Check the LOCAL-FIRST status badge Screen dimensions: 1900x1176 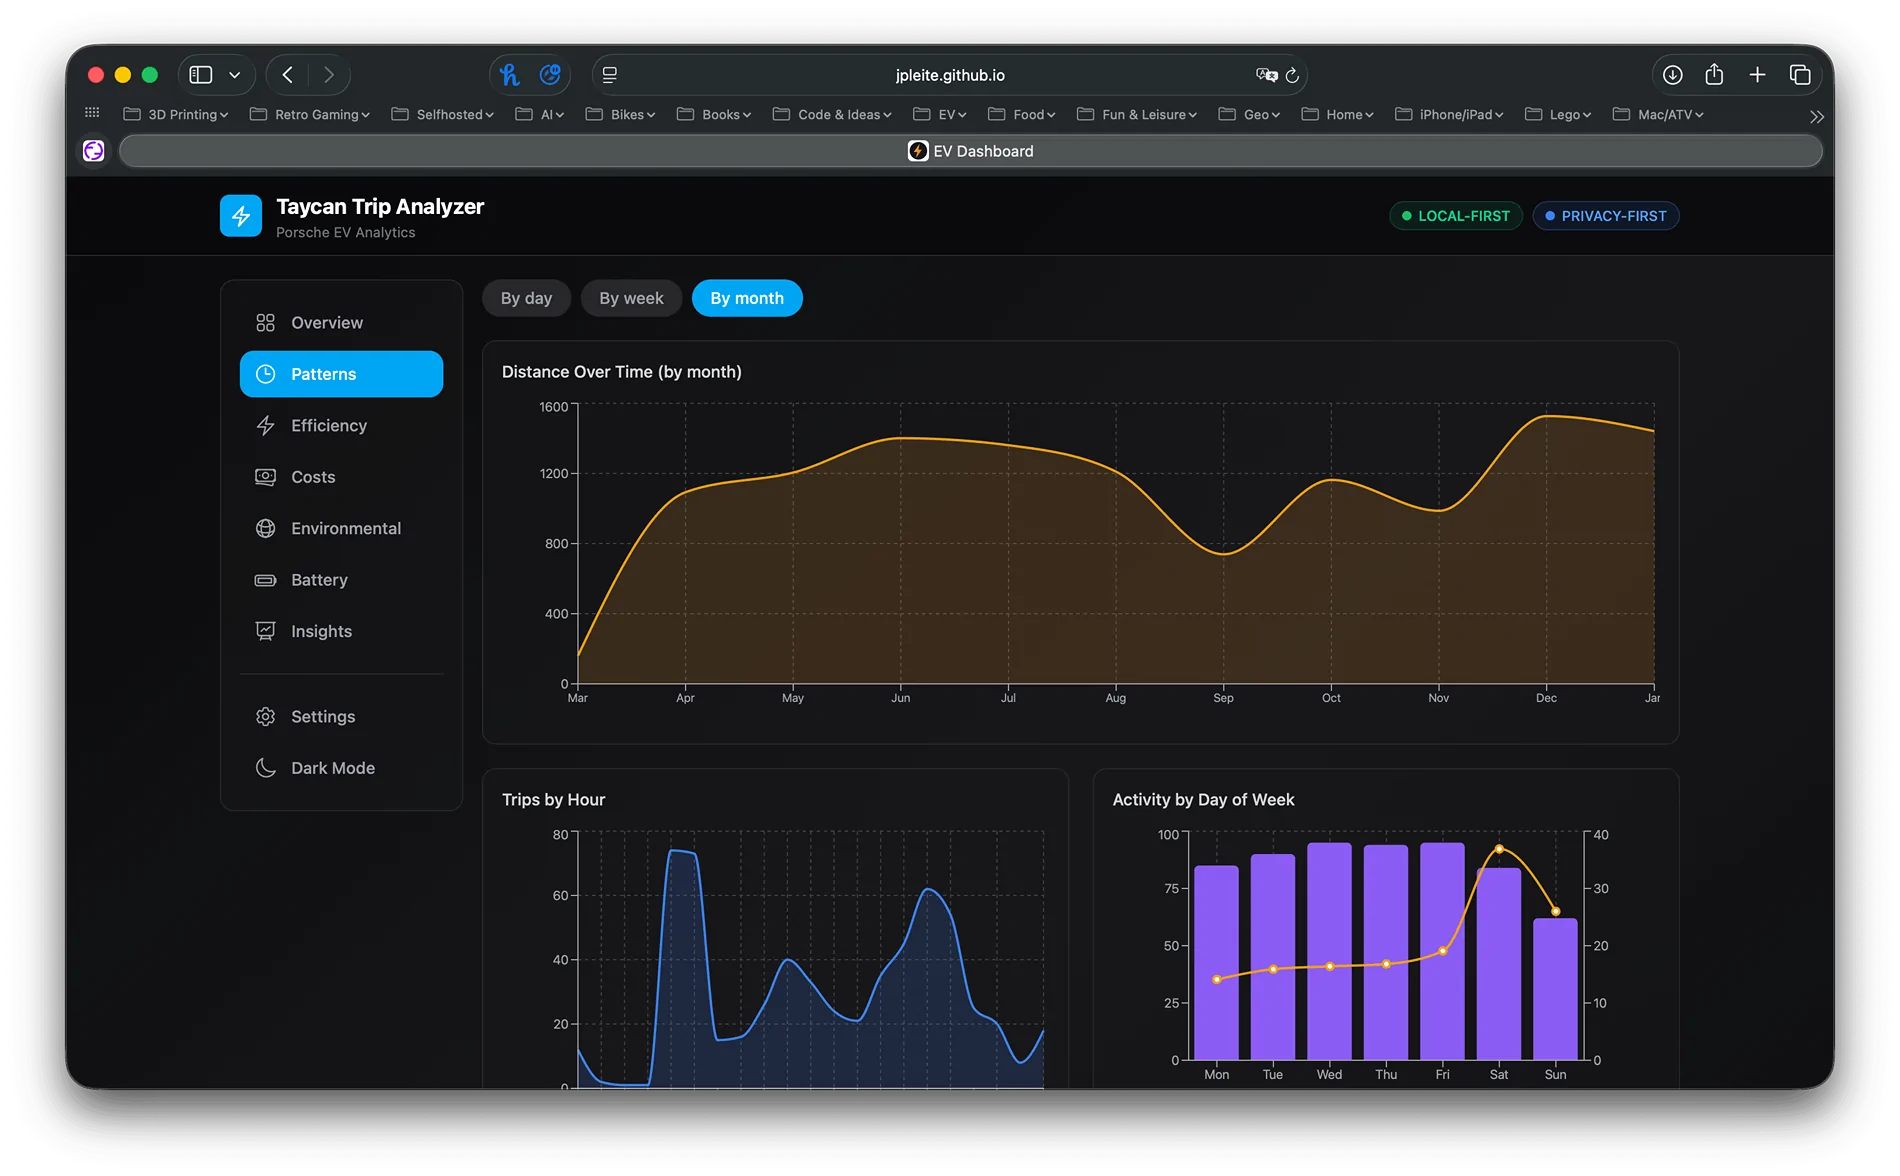[x=1455, y=215]
